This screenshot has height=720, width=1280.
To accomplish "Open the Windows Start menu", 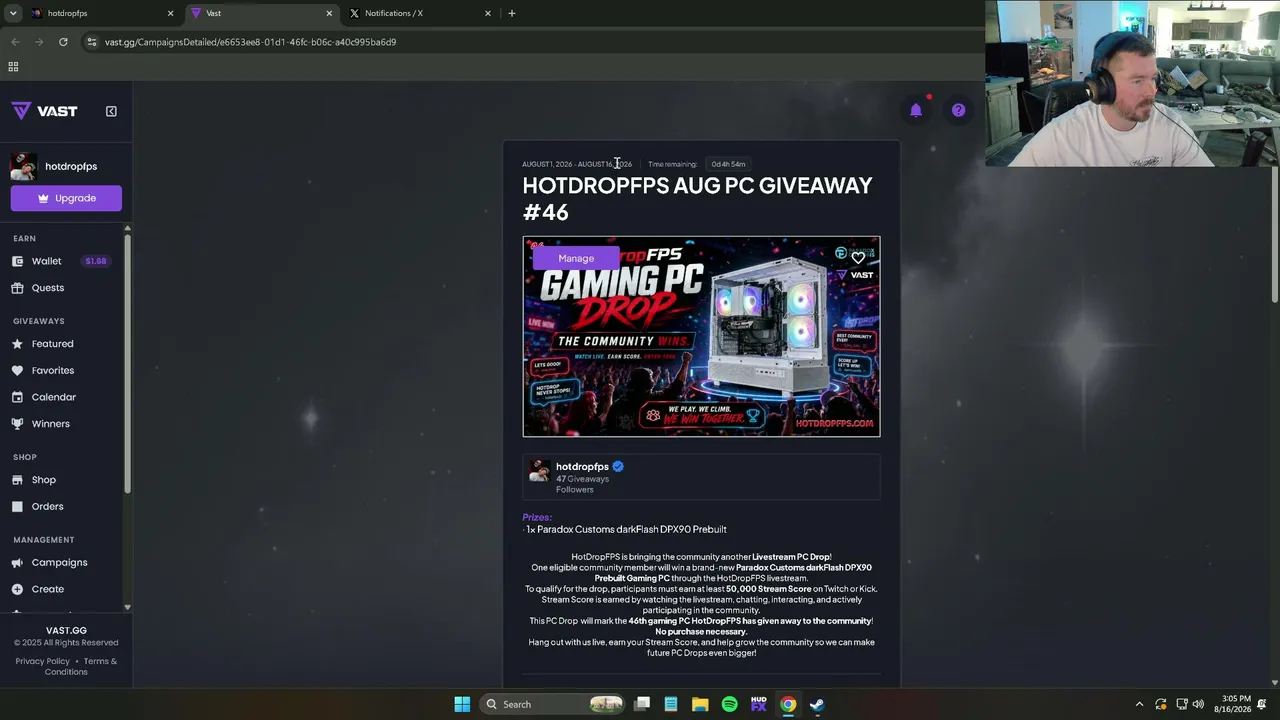I will tap(462, 704).
